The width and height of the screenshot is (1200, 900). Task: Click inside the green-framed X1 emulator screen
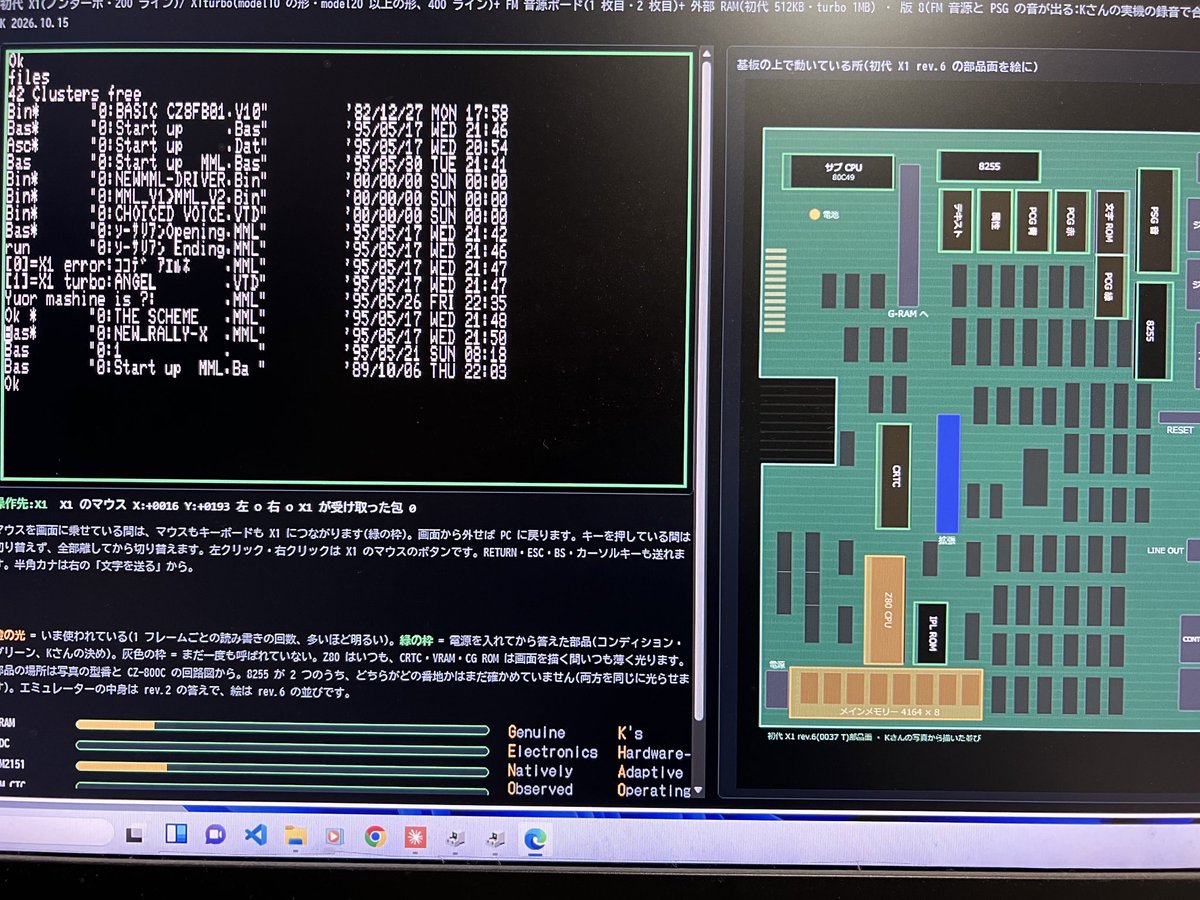[x=346, y=269]
